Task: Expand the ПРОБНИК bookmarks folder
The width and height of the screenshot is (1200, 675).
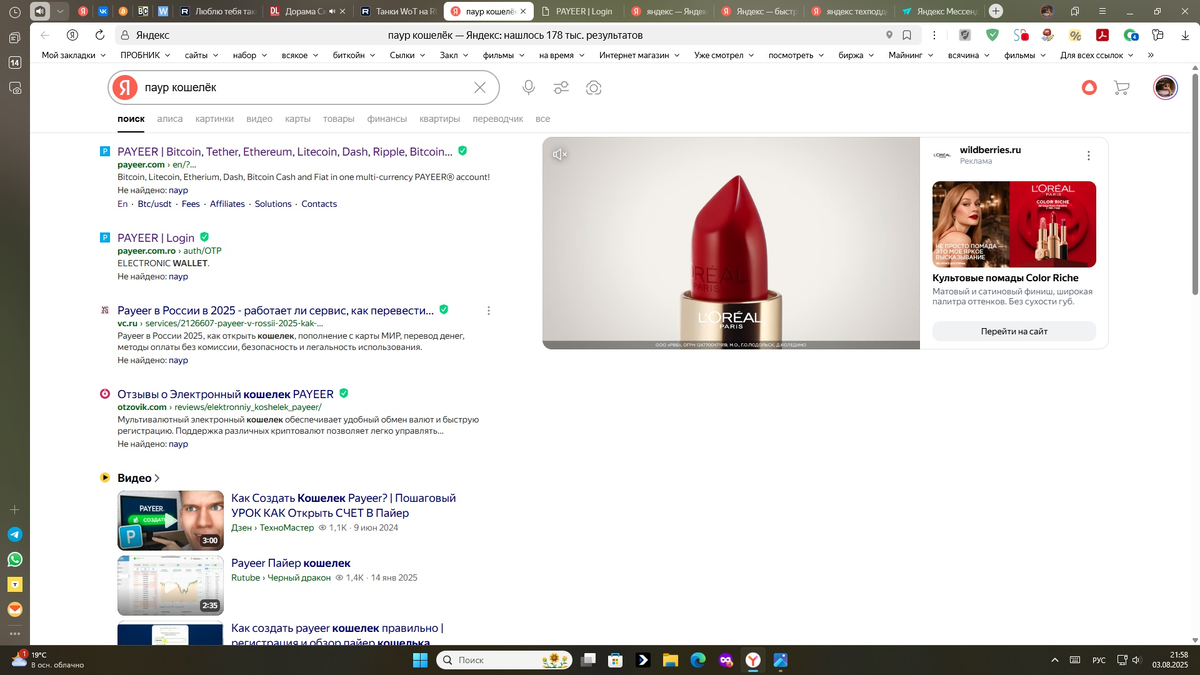Action: [146, 55]
